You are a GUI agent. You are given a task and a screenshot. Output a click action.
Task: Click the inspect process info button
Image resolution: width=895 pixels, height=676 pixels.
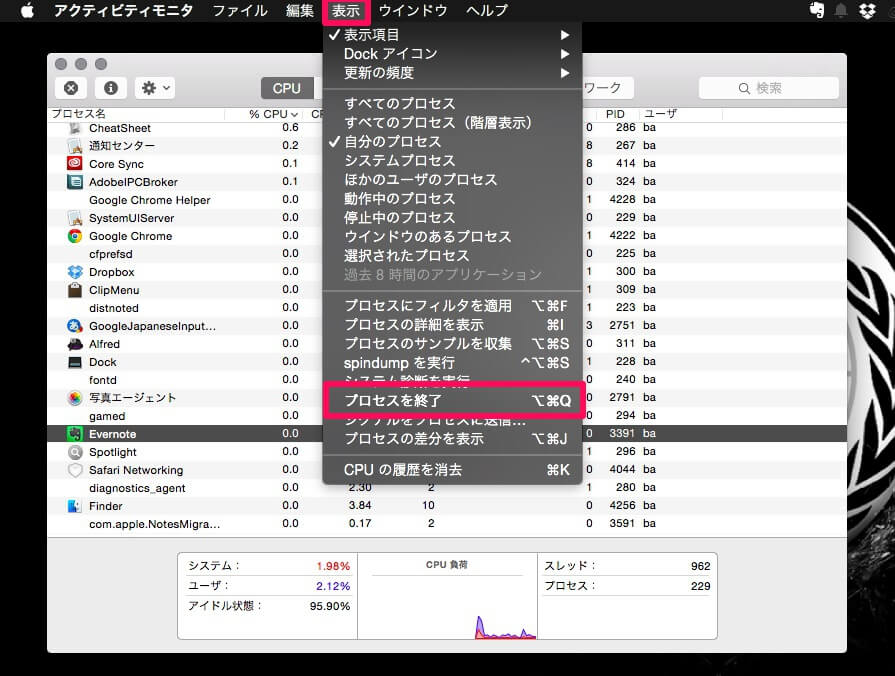pos(111,88)
